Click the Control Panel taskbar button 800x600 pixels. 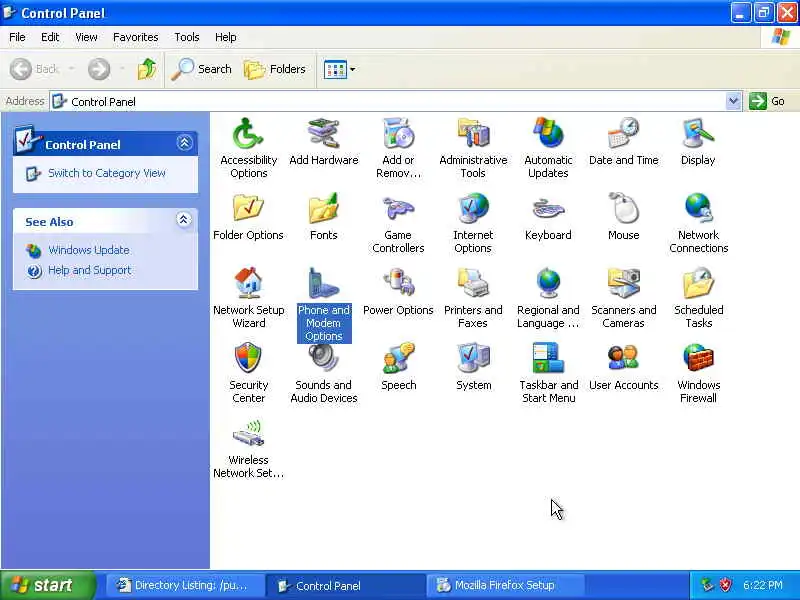click(345, 585)
